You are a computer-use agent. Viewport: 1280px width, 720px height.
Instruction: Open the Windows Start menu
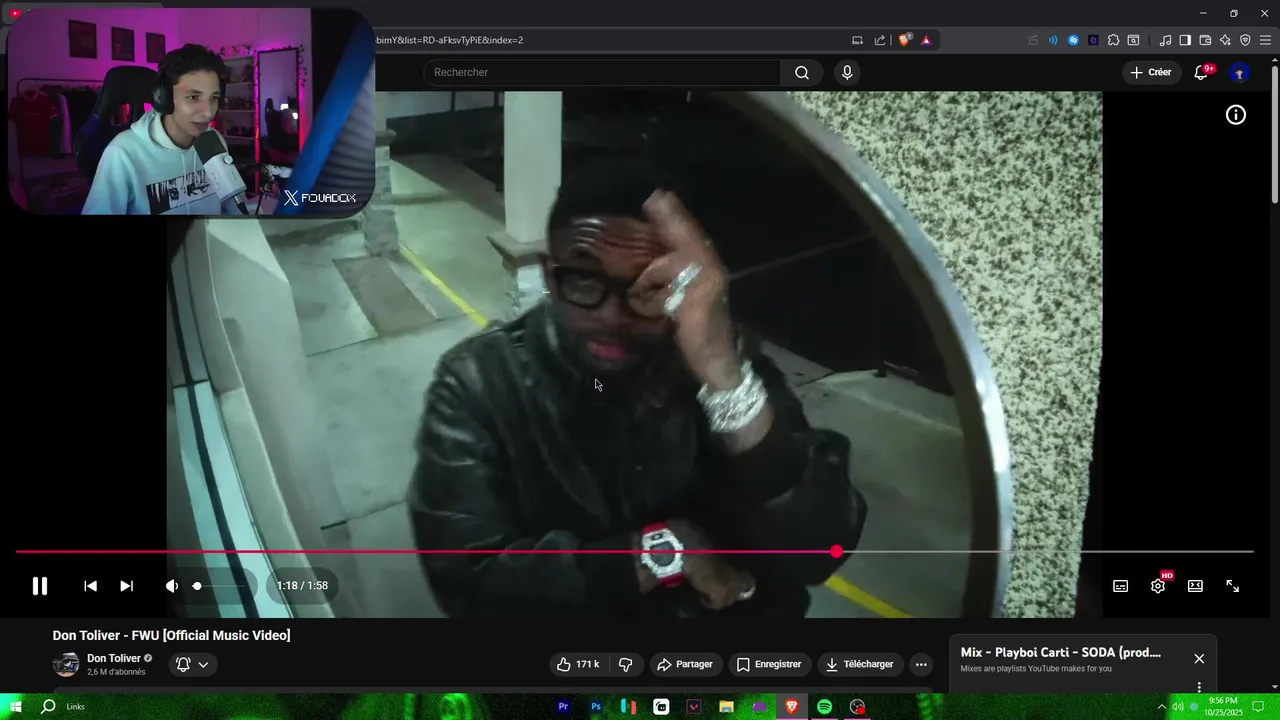point(15,707)
